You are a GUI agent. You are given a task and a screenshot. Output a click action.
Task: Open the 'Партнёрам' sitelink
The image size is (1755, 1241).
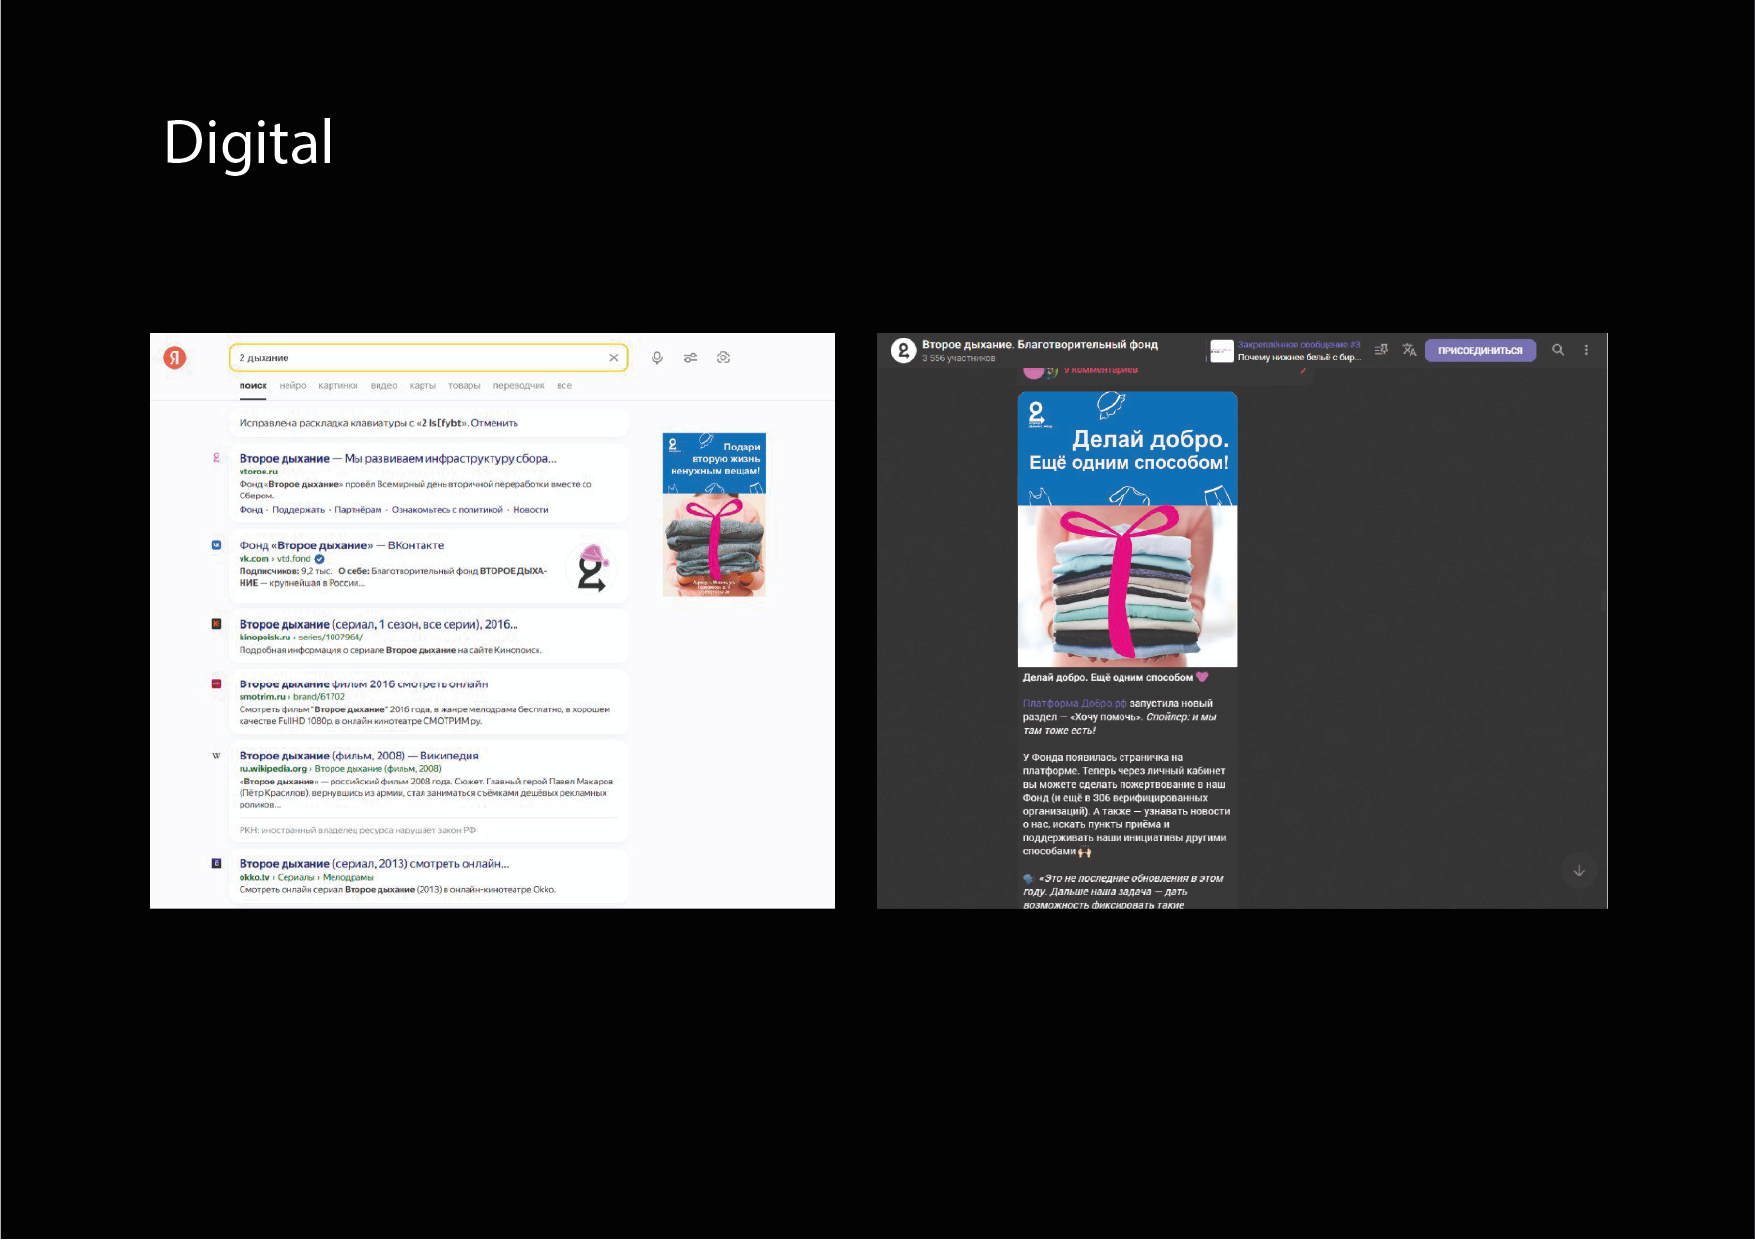[358, 510]
